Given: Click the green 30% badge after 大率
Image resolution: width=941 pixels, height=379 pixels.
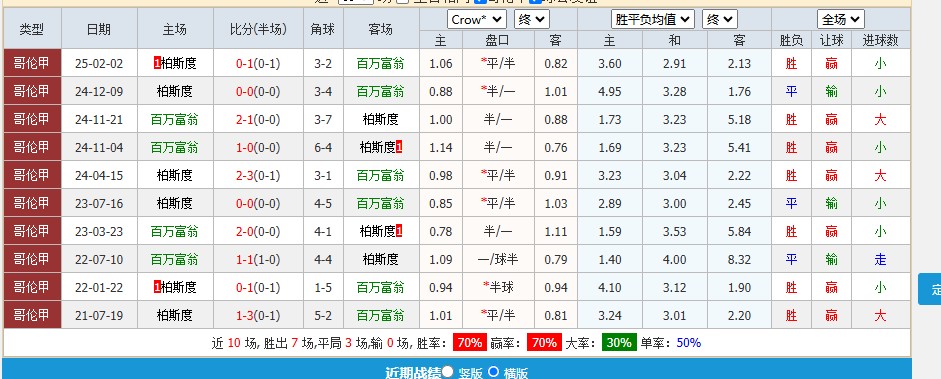Looking at the screenshot, I should tap(619, 343).
